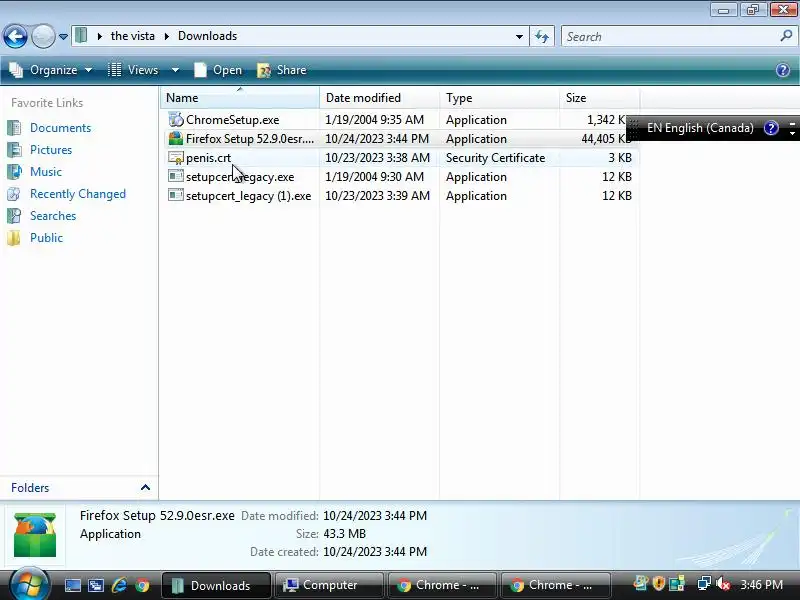The height and width of the screenshot is (600, 800).
Task: Click the Share toolbar button
Action: [x=282, y=70]
